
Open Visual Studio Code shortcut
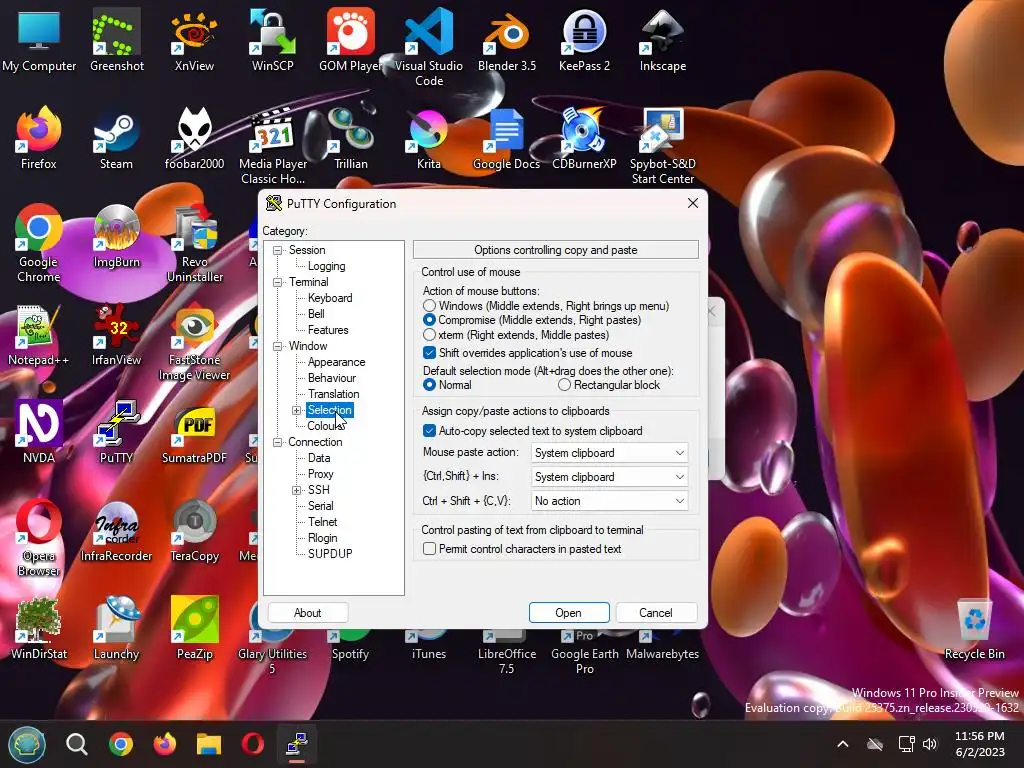point(428,46)
